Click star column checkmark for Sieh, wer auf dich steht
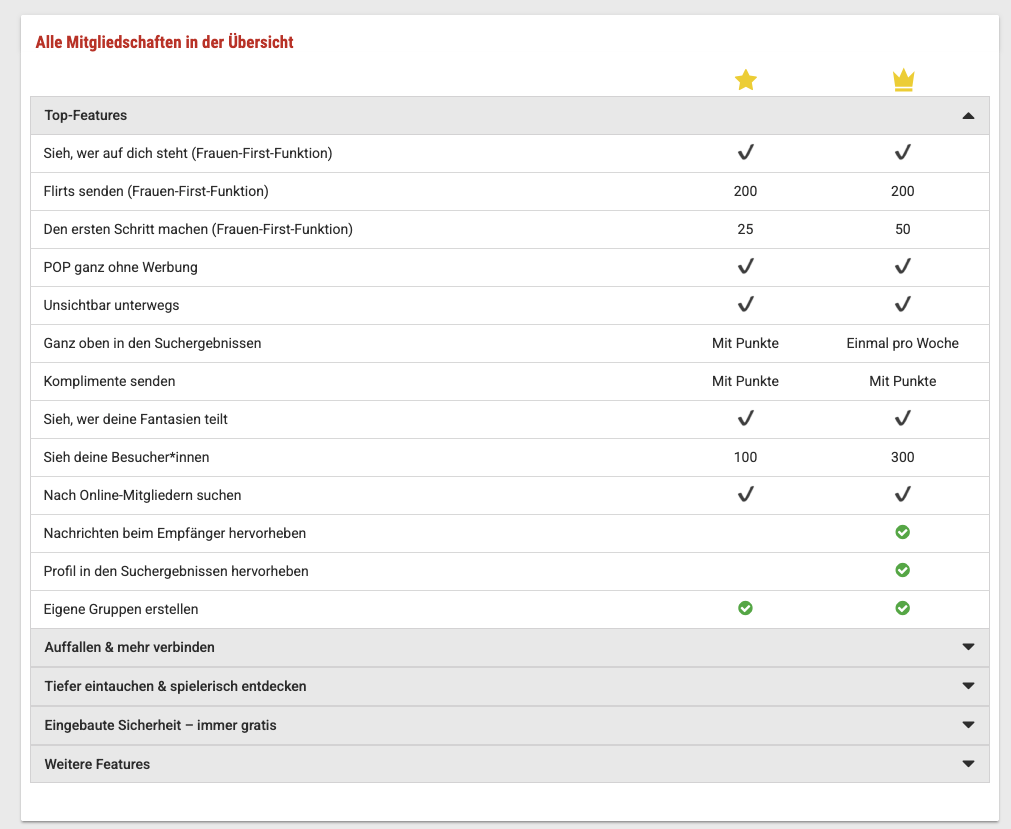The width and height of the screenshot is (1011, 829). pos(745,153)
